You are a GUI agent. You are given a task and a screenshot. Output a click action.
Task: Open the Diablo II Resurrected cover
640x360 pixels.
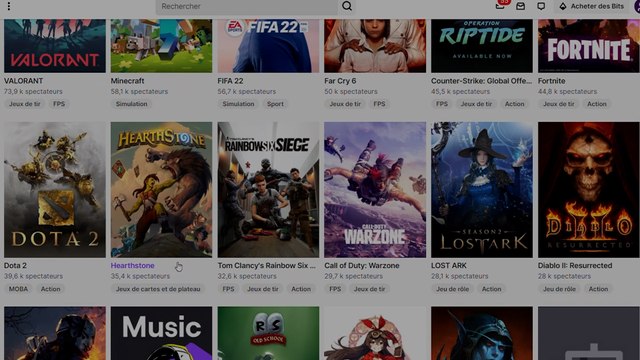click(589, 189)
